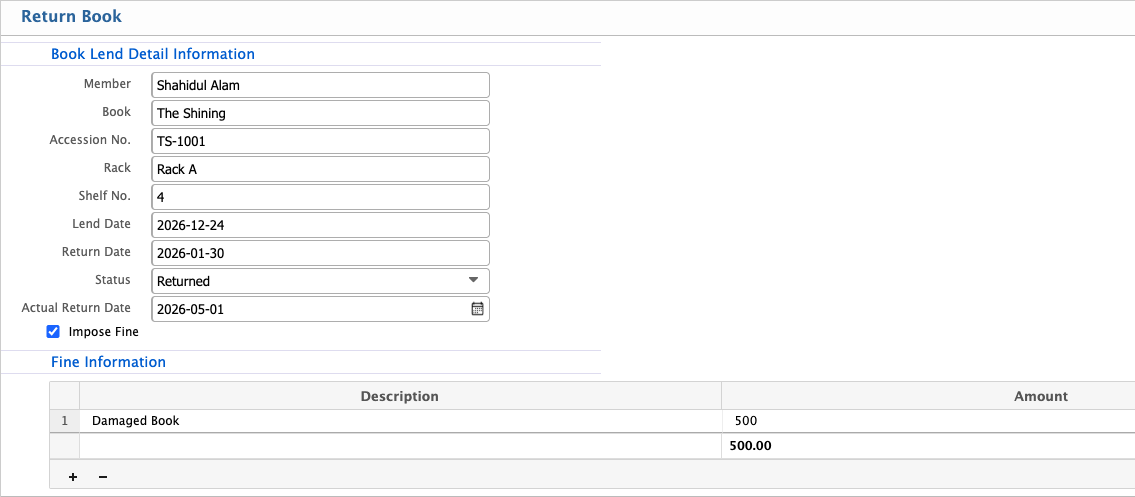Image resolution: width=1135 pixels, height=497 pixels.
Task: Click the Book title field
Action: tap(320, 113)
